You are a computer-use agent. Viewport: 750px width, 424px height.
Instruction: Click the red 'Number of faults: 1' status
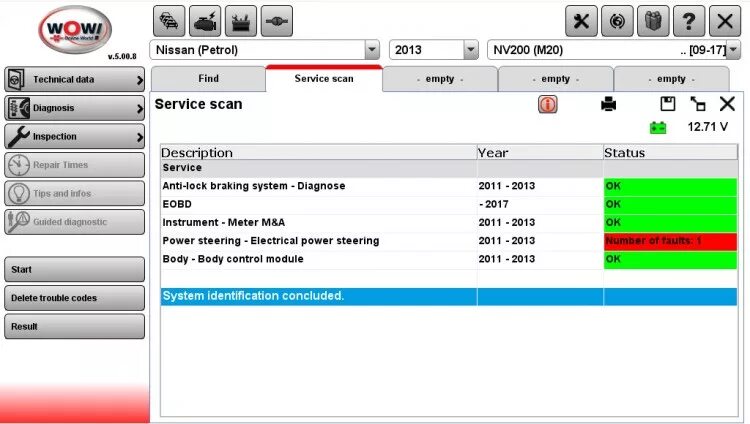(x=670, y=241)
